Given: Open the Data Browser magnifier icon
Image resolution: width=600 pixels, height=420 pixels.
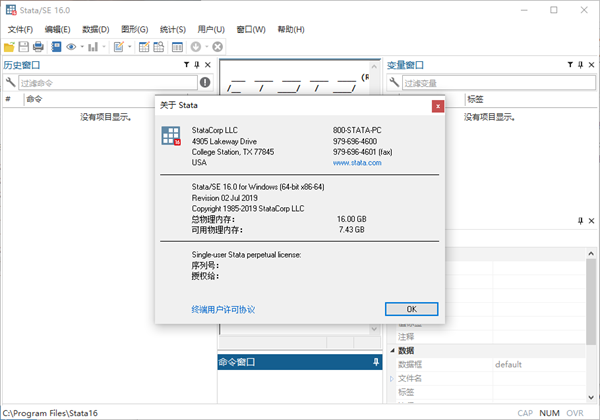Looking at the screenshot, I should click(158, 47).
